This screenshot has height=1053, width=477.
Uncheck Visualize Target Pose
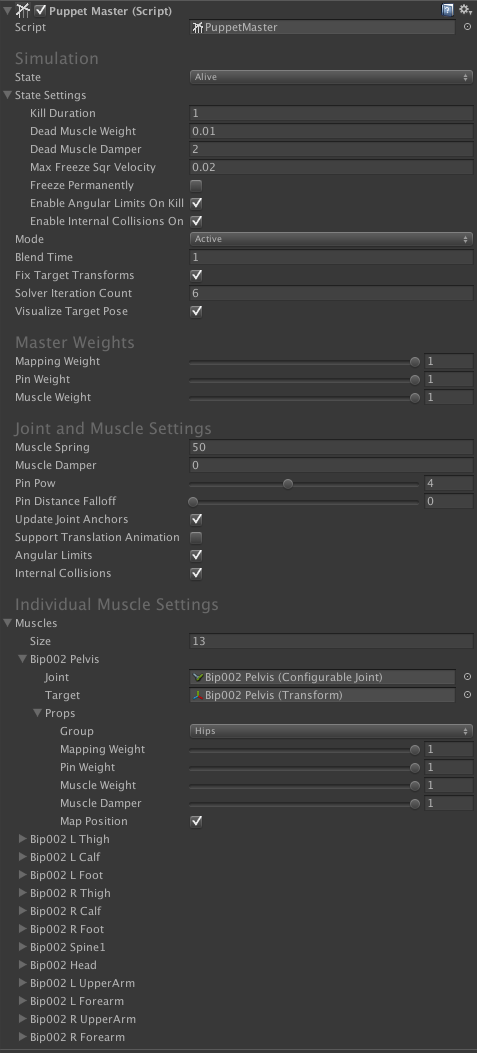pos(196,311)
